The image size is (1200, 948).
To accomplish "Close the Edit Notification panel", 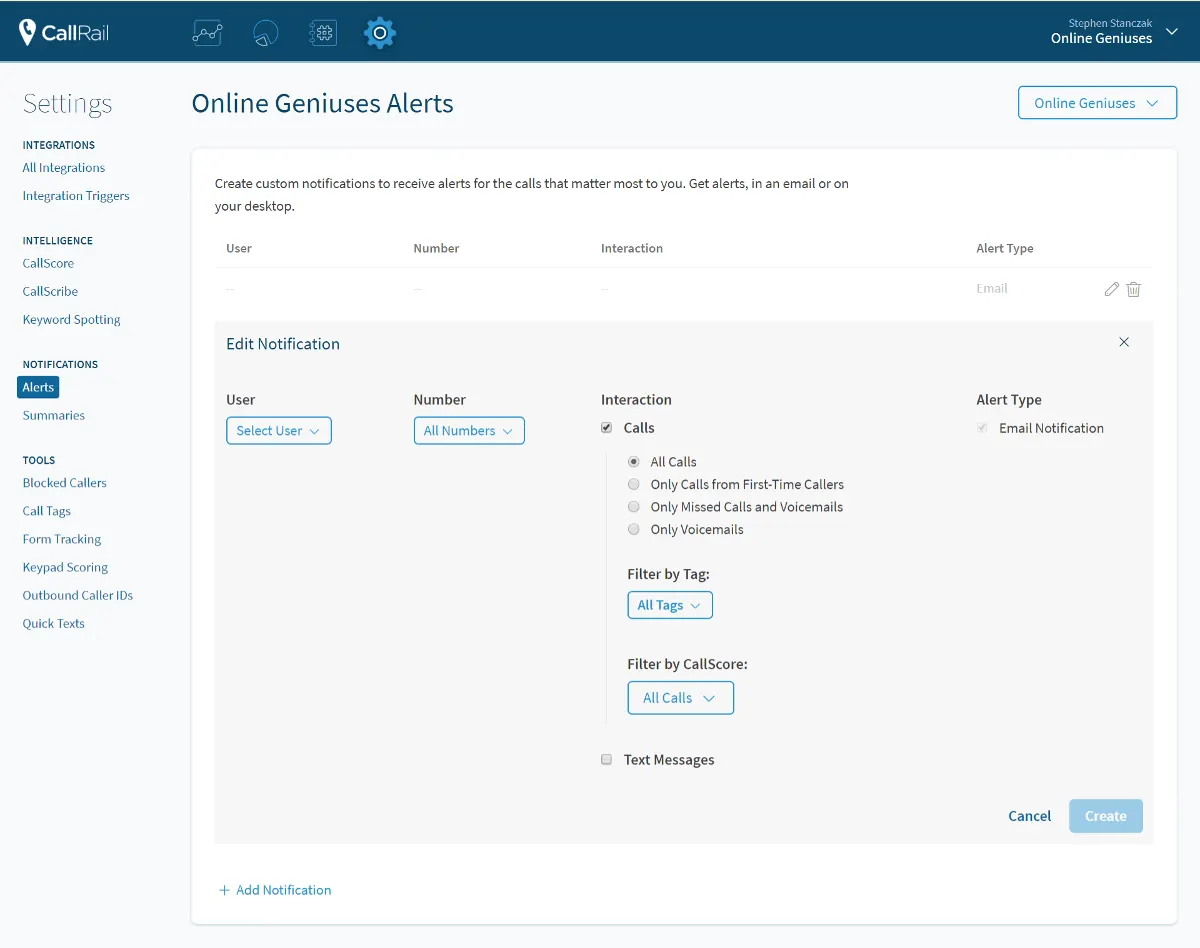I will coord(1124,342).
